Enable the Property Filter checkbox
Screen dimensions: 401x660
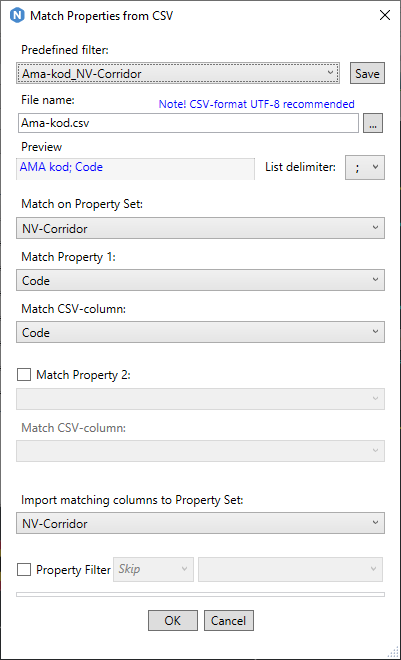pos(24,570)
